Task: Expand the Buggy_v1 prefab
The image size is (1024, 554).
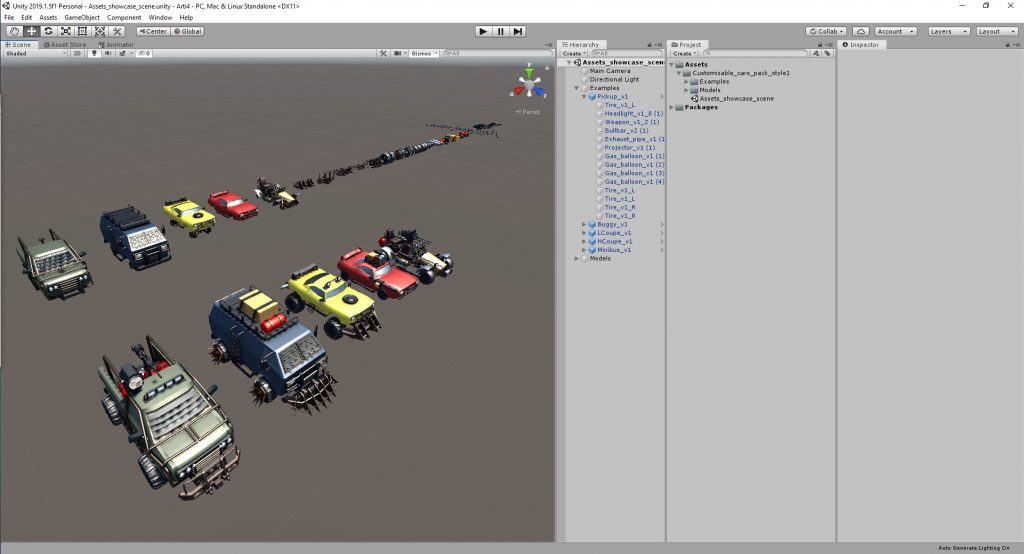Action: (584, 224)
